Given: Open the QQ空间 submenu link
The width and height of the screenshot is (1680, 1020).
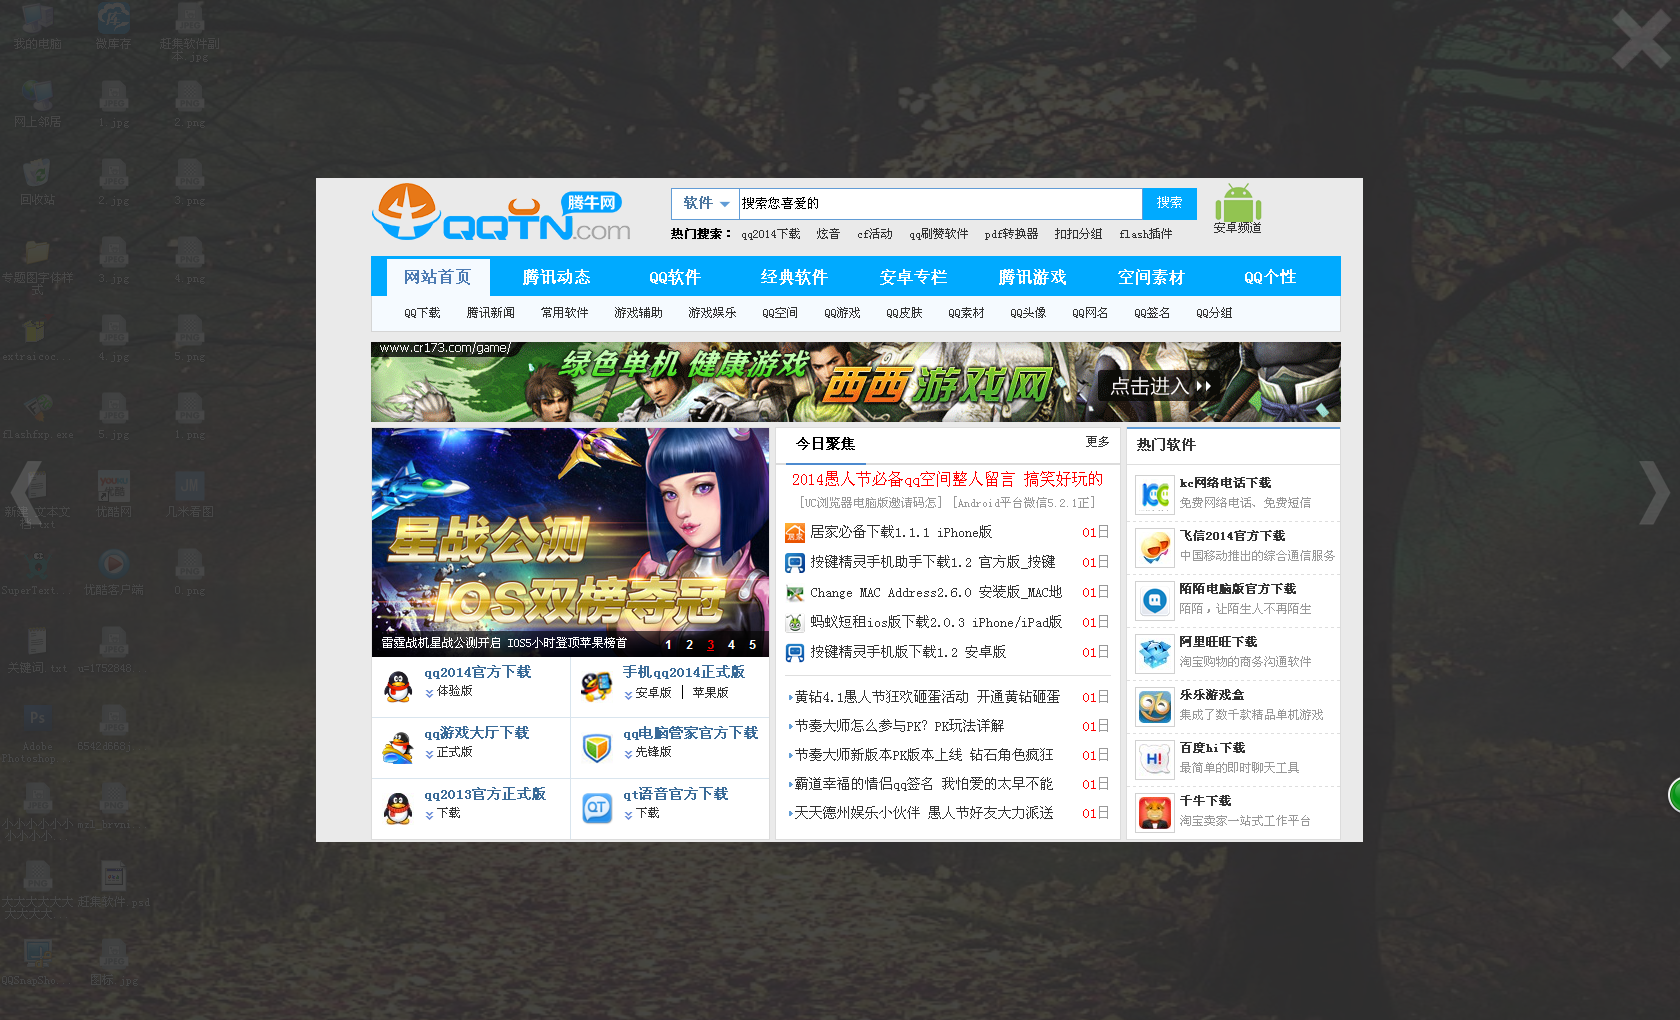Looking at the screenshot, I should (780, 313).
